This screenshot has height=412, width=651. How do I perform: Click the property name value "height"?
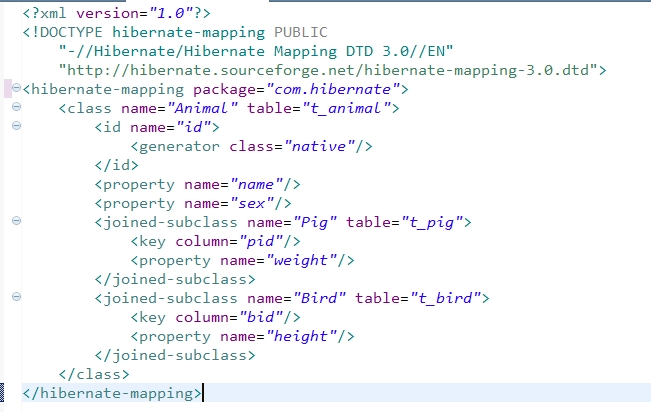click(x=301, y=336)
